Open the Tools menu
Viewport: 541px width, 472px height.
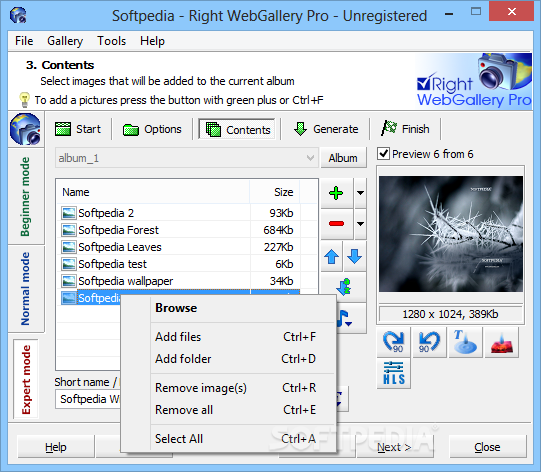tap(111, 41)
